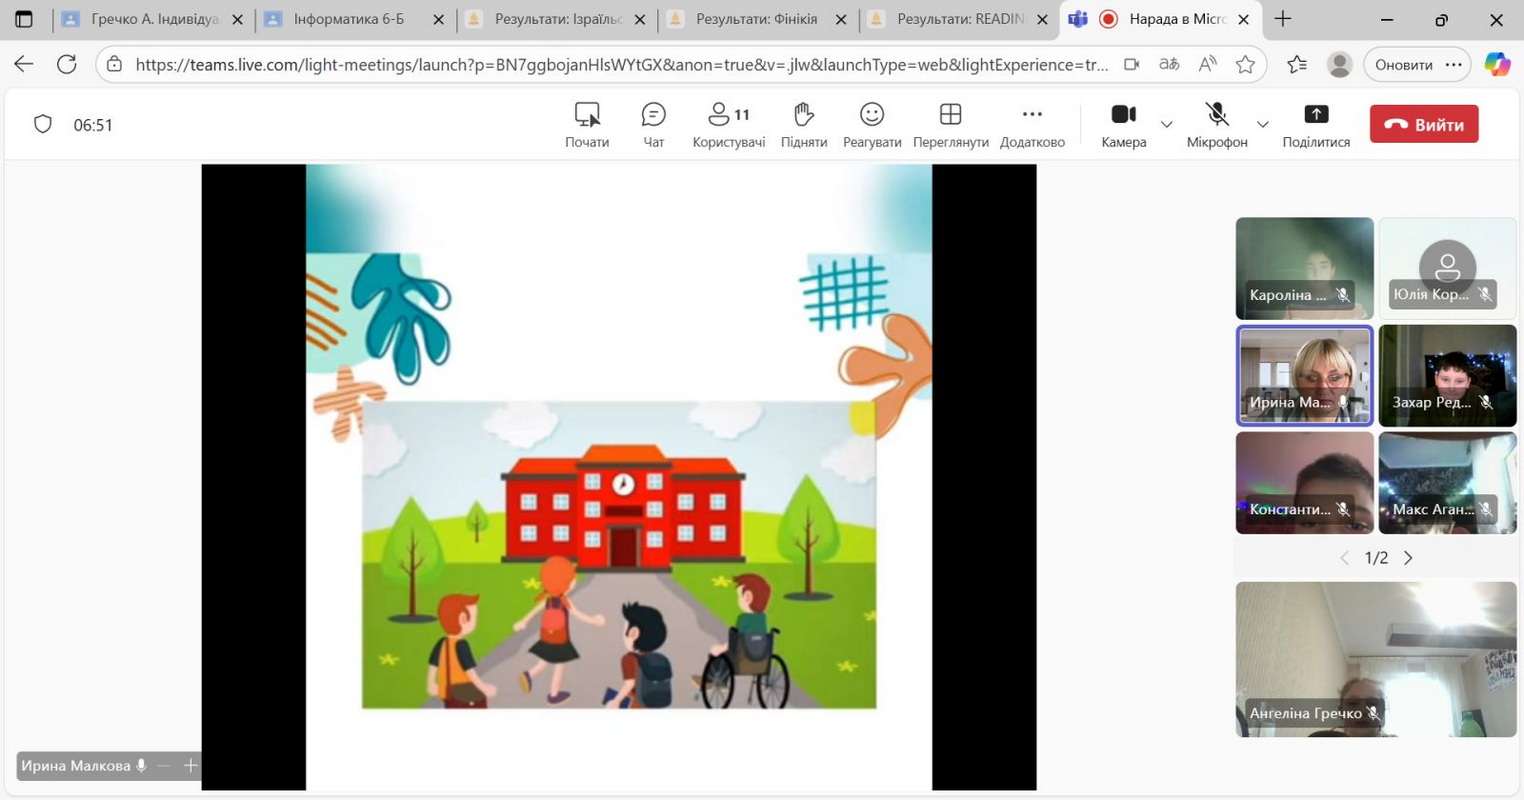Viewport: 1524px width, 800px height.
Task: Open the Реагувати reactions menu
Action: click(x=871, y=125)
